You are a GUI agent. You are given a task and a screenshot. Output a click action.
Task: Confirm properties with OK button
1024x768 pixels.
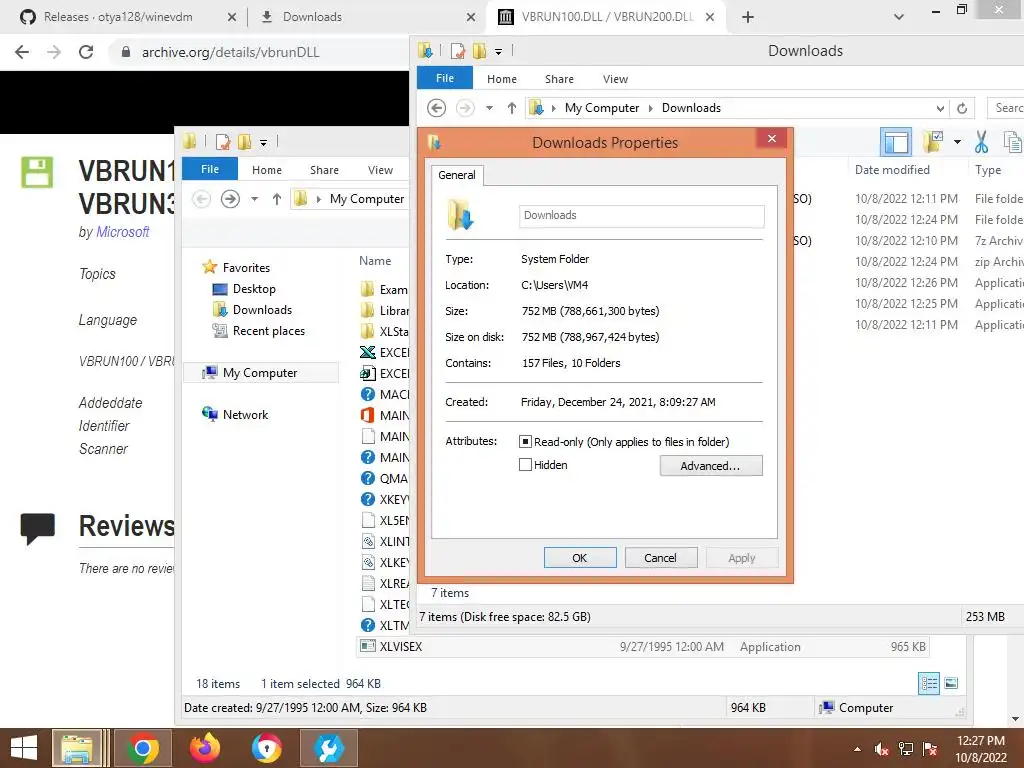(x=580, y=558)
